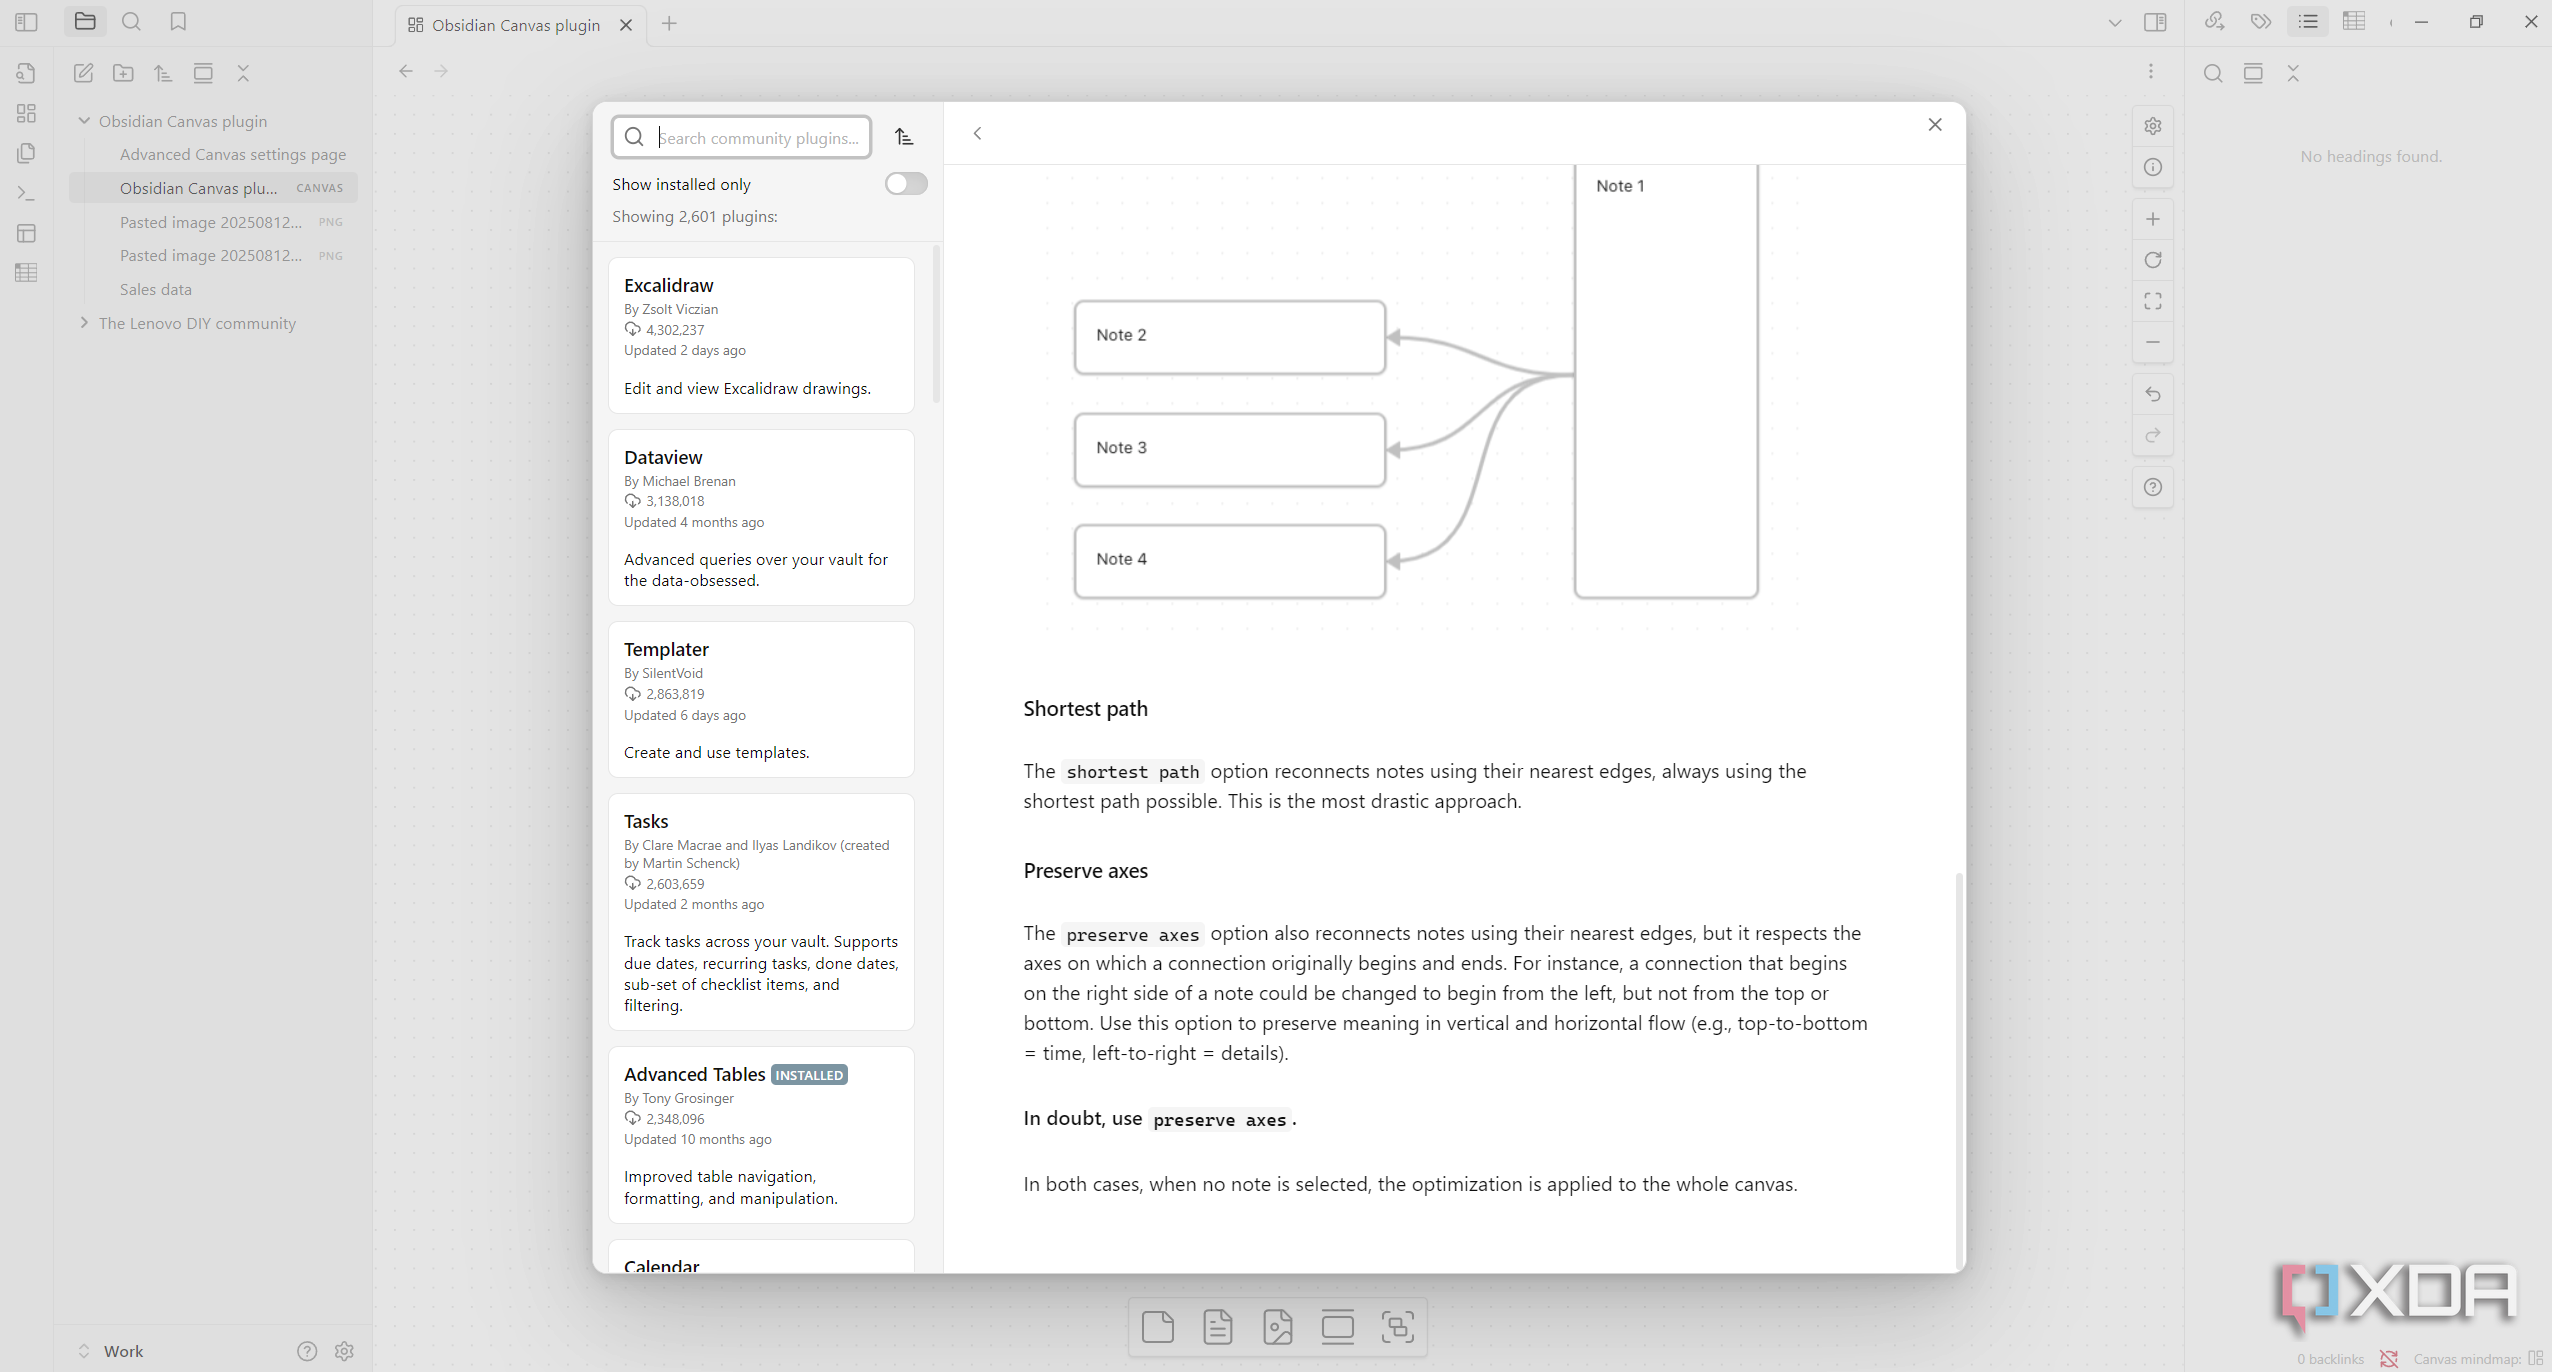Zoom to fit the canvas
The width and height of the screenshot is (2552, 1372).
tap(2153, 301)
